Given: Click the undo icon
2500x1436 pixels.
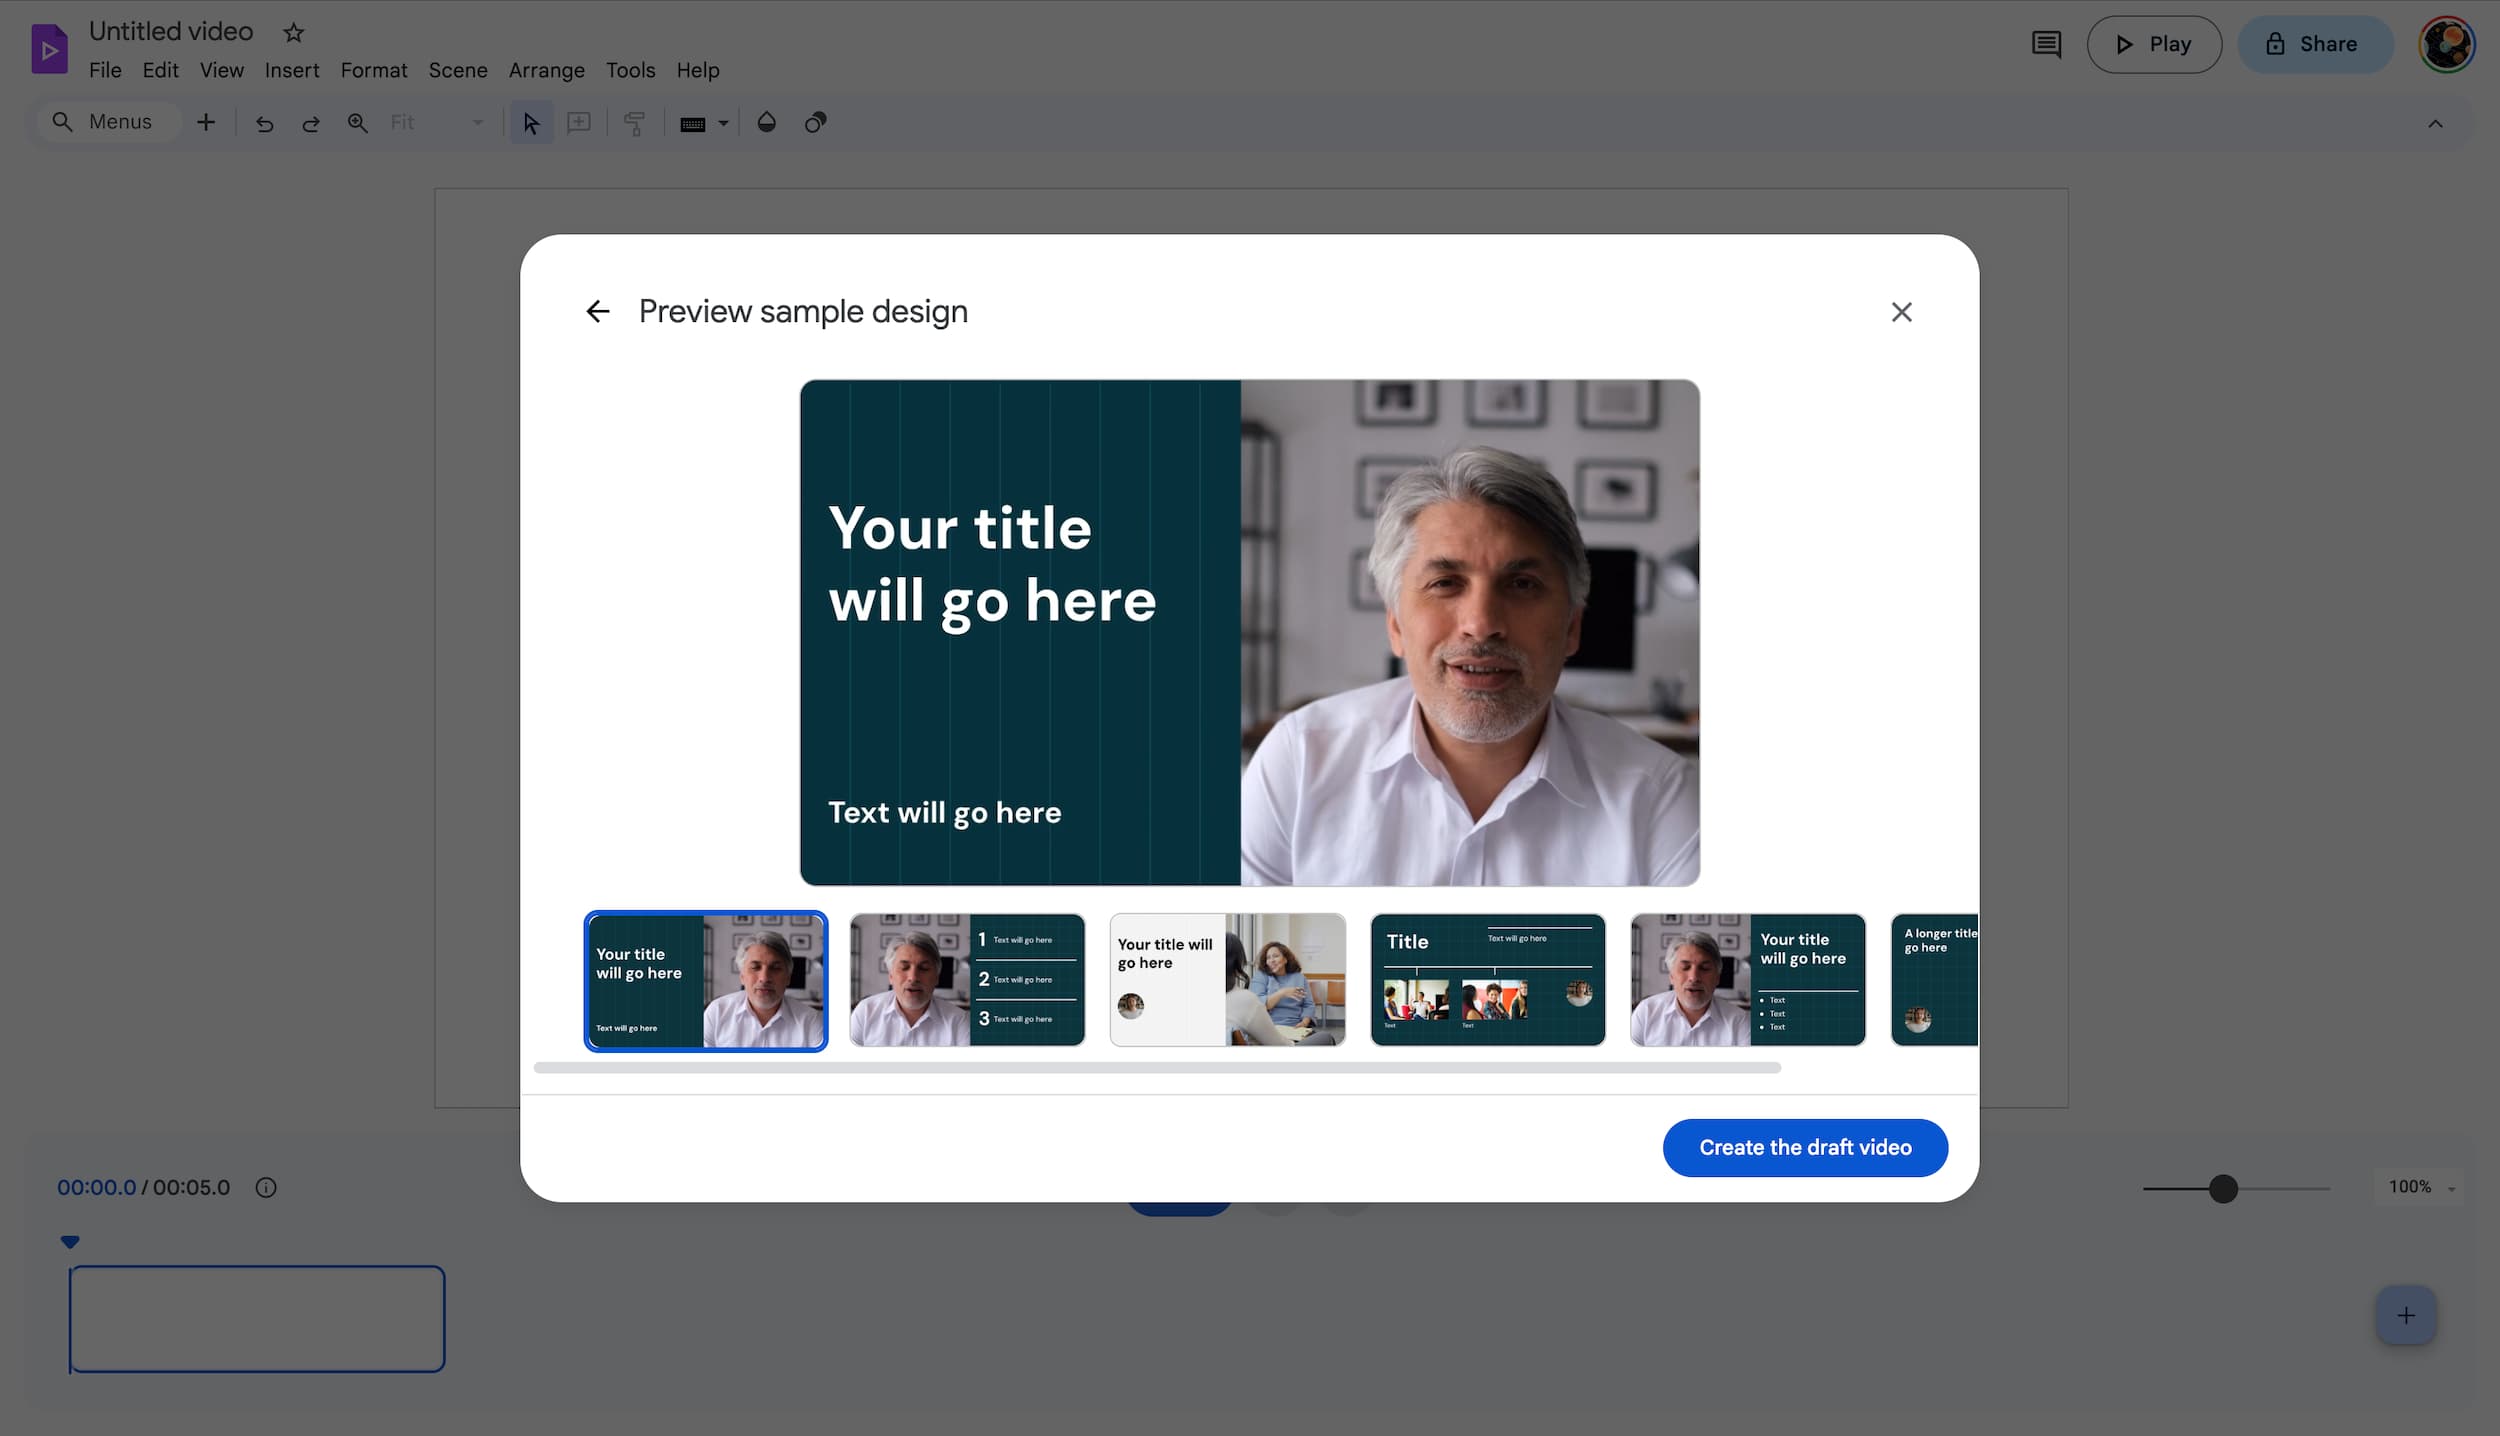Looking at the screenshot, I should 263,122.
